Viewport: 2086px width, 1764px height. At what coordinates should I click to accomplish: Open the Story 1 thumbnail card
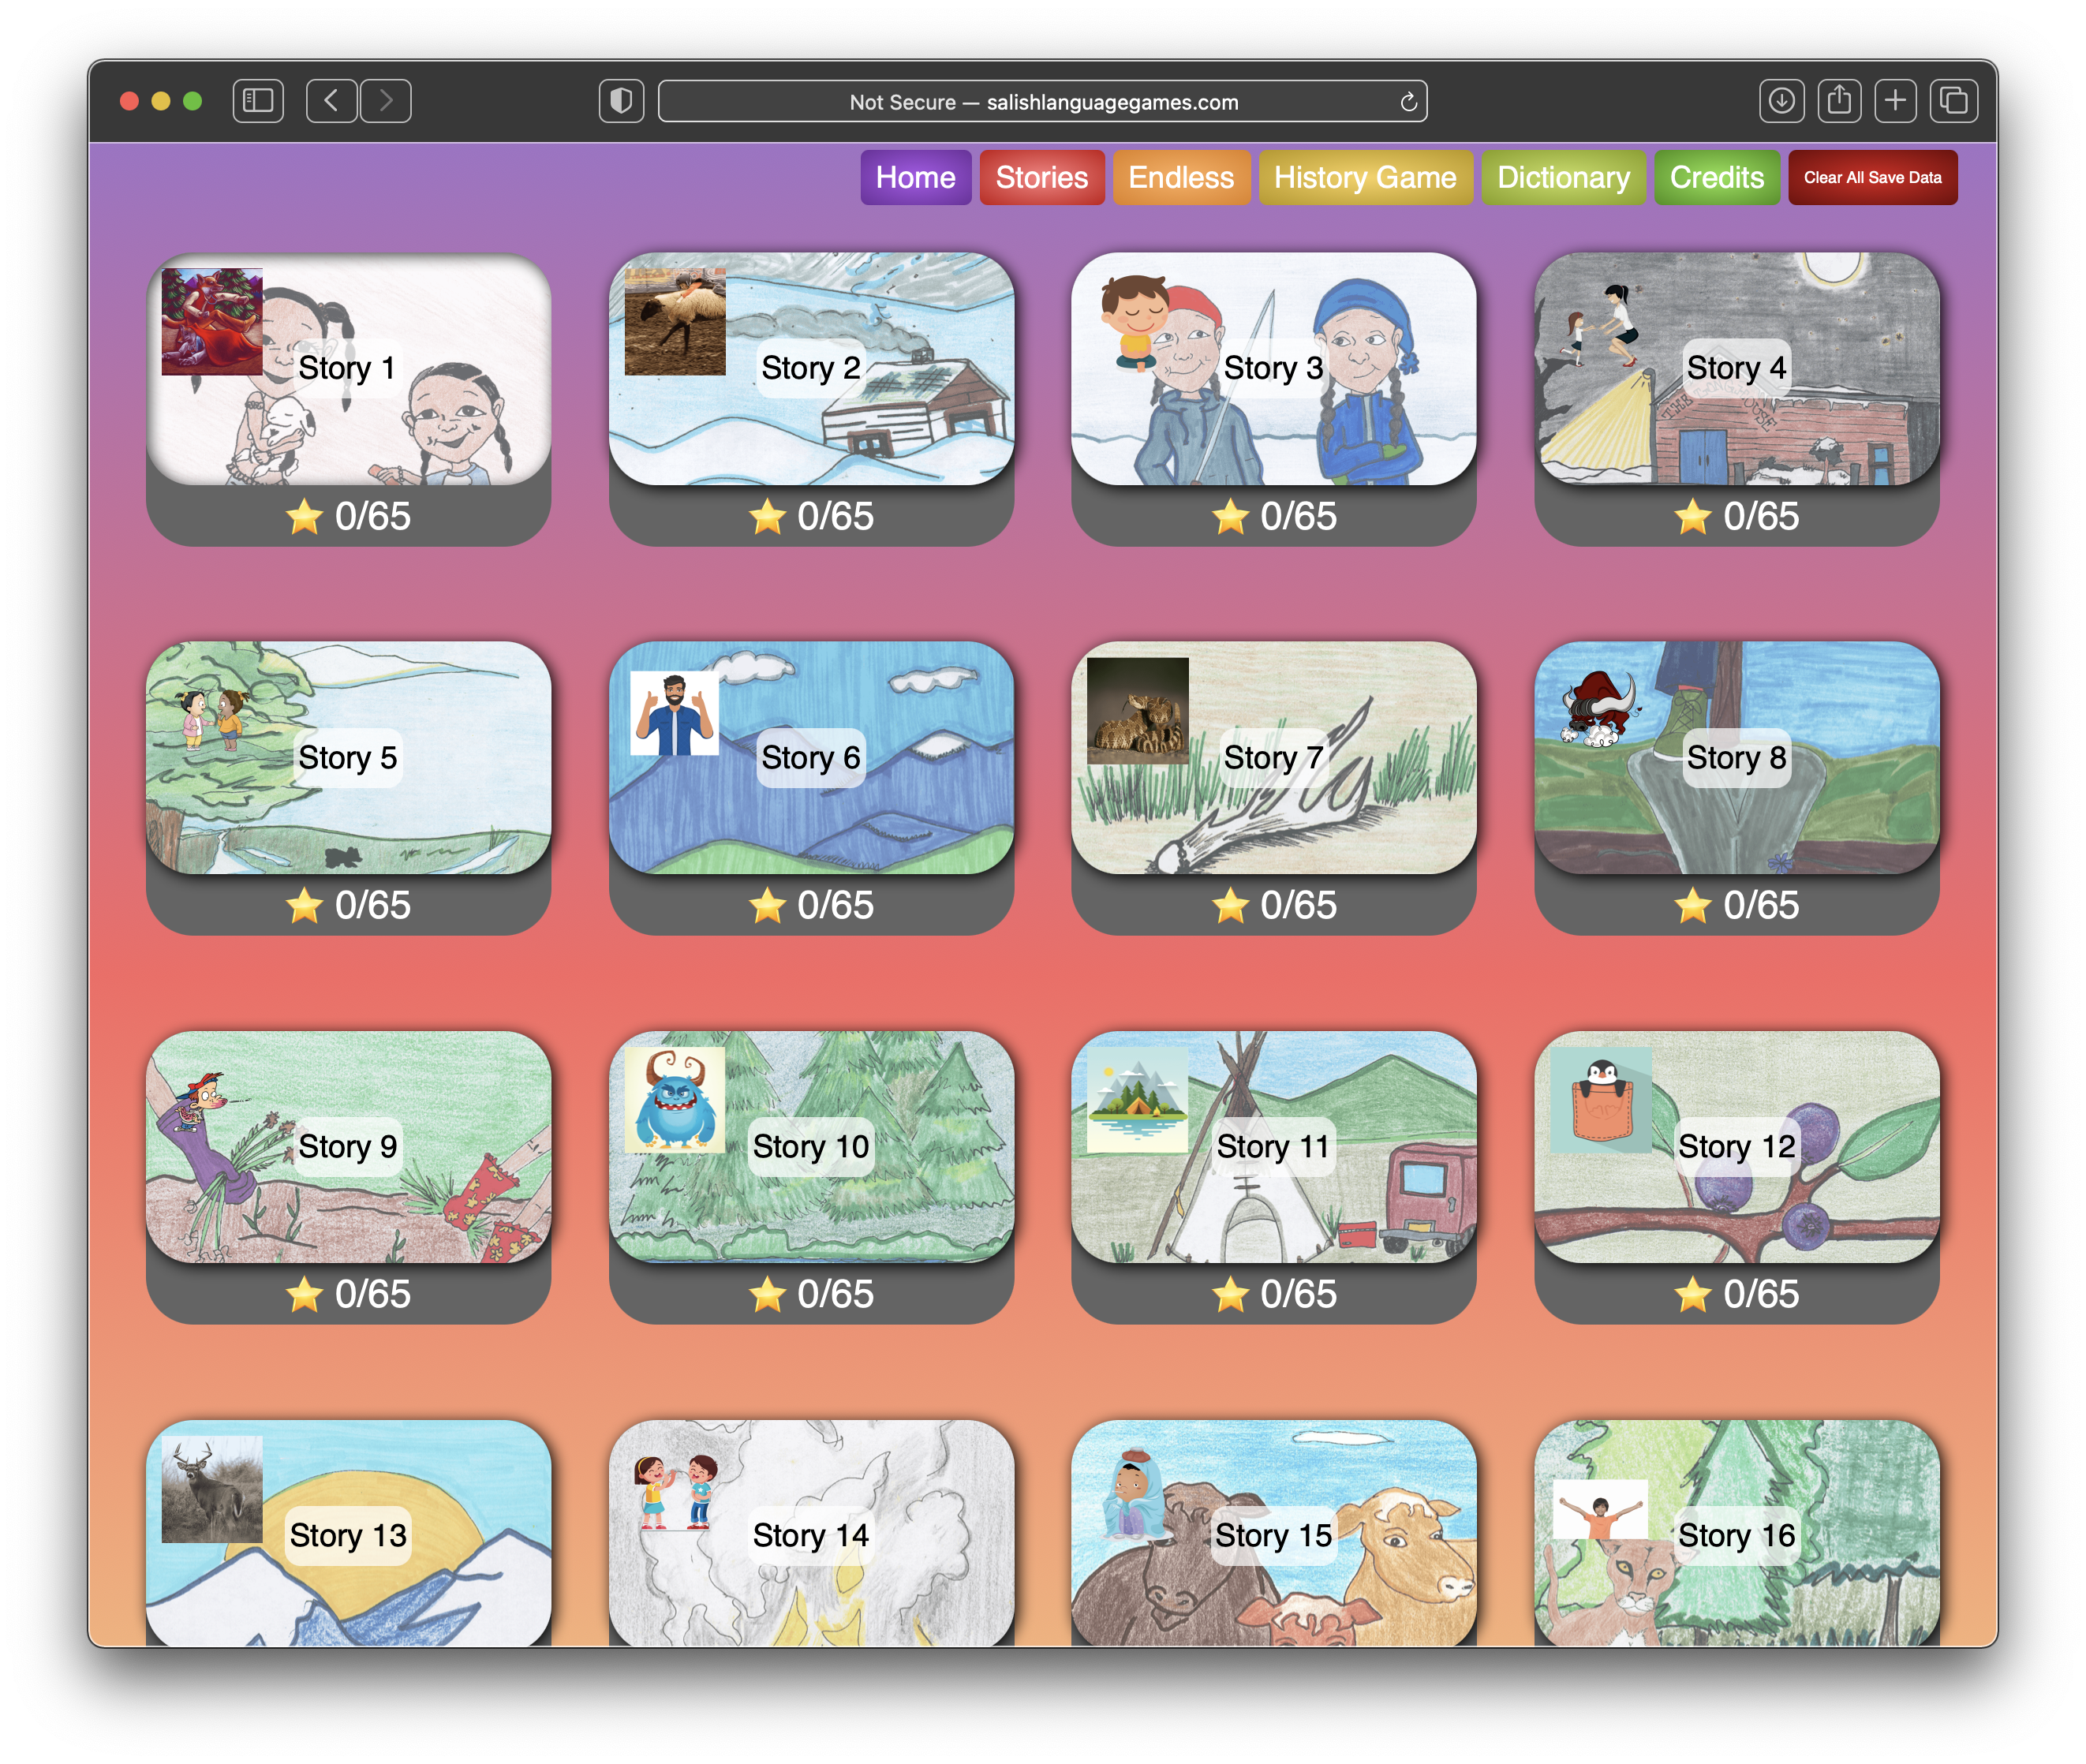point(348,370)
